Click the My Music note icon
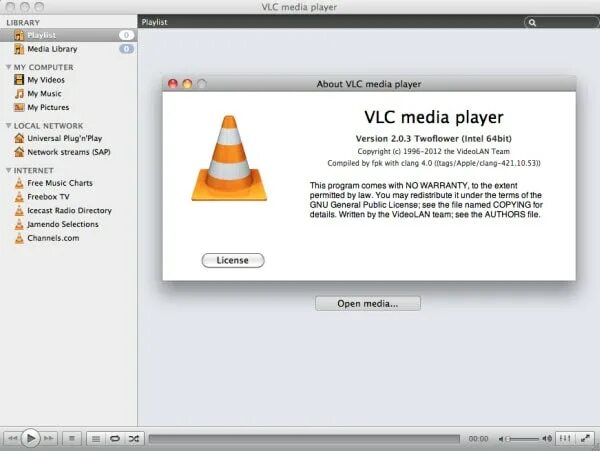600x451 pixels. click(19, 93)
